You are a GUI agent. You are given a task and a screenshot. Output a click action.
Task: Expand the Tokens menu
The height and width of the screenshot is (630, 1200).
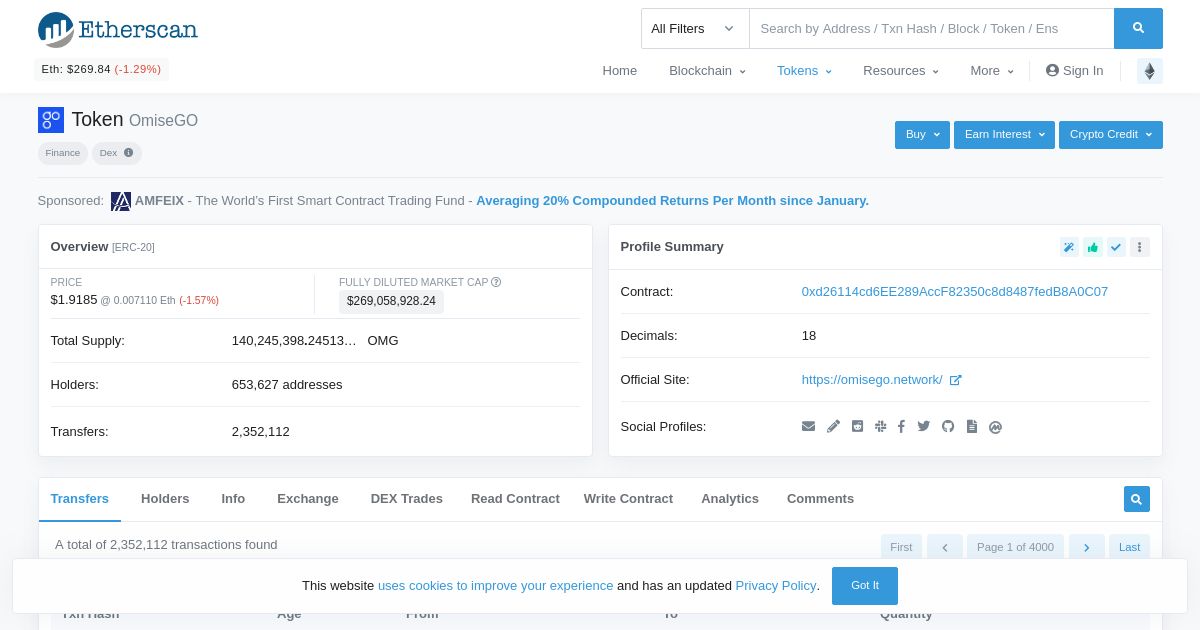(x=804, y=71)
